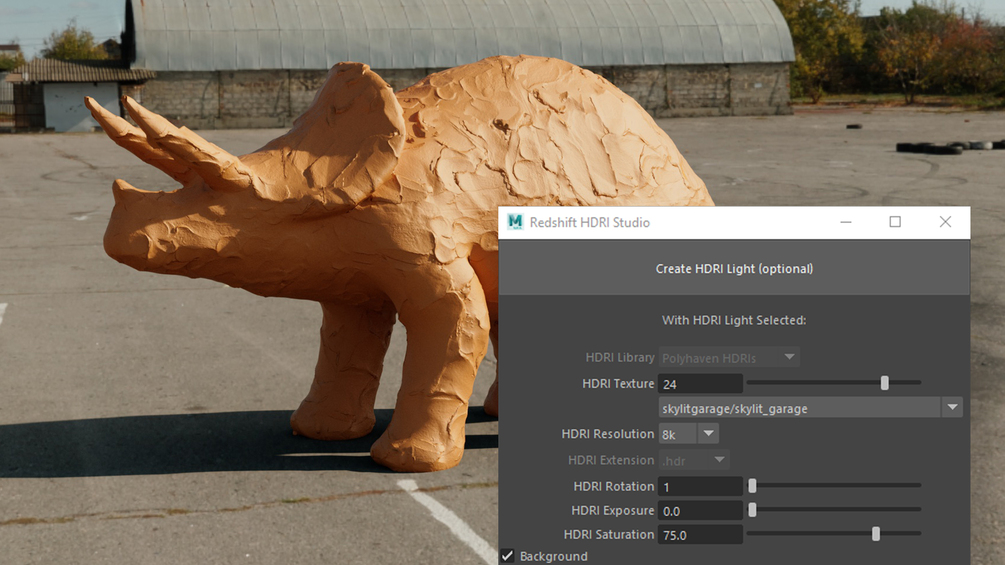Click the Maya logo icon in title bar
The height and width of the screenshot is (565, 1005).
(515, 222)
